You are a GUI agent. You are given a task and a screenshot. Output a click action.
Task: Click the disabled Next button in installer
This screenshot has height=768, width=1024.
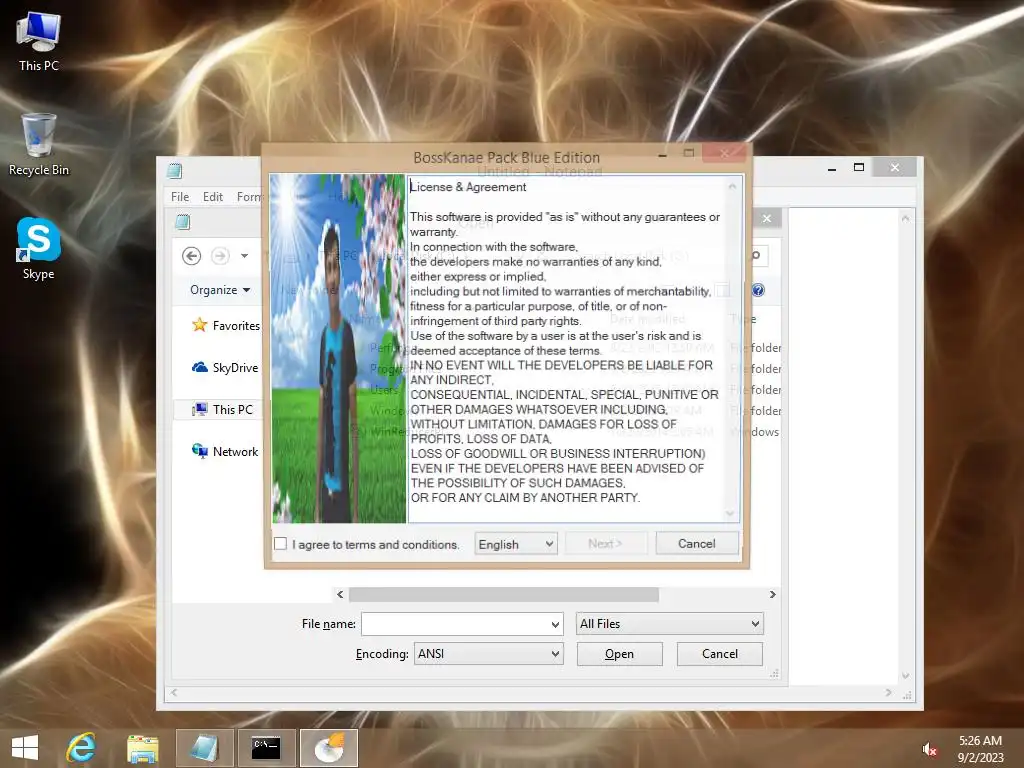click(605, 543)
